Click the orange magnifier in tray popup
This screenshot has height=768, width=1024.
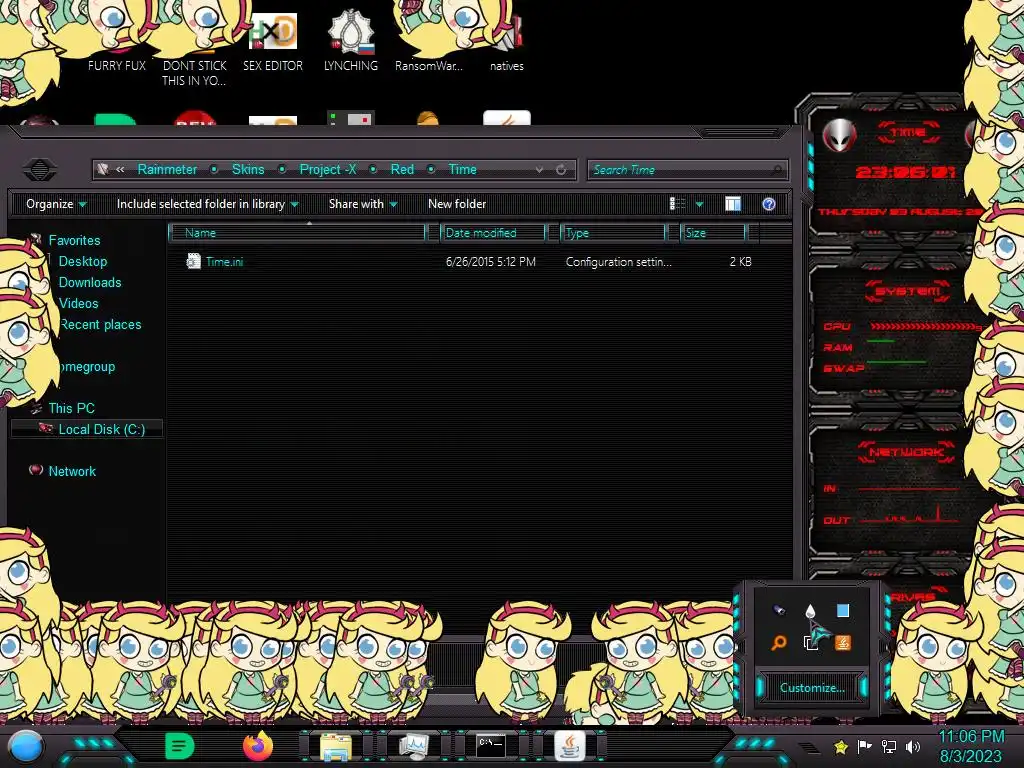(778, 643)
